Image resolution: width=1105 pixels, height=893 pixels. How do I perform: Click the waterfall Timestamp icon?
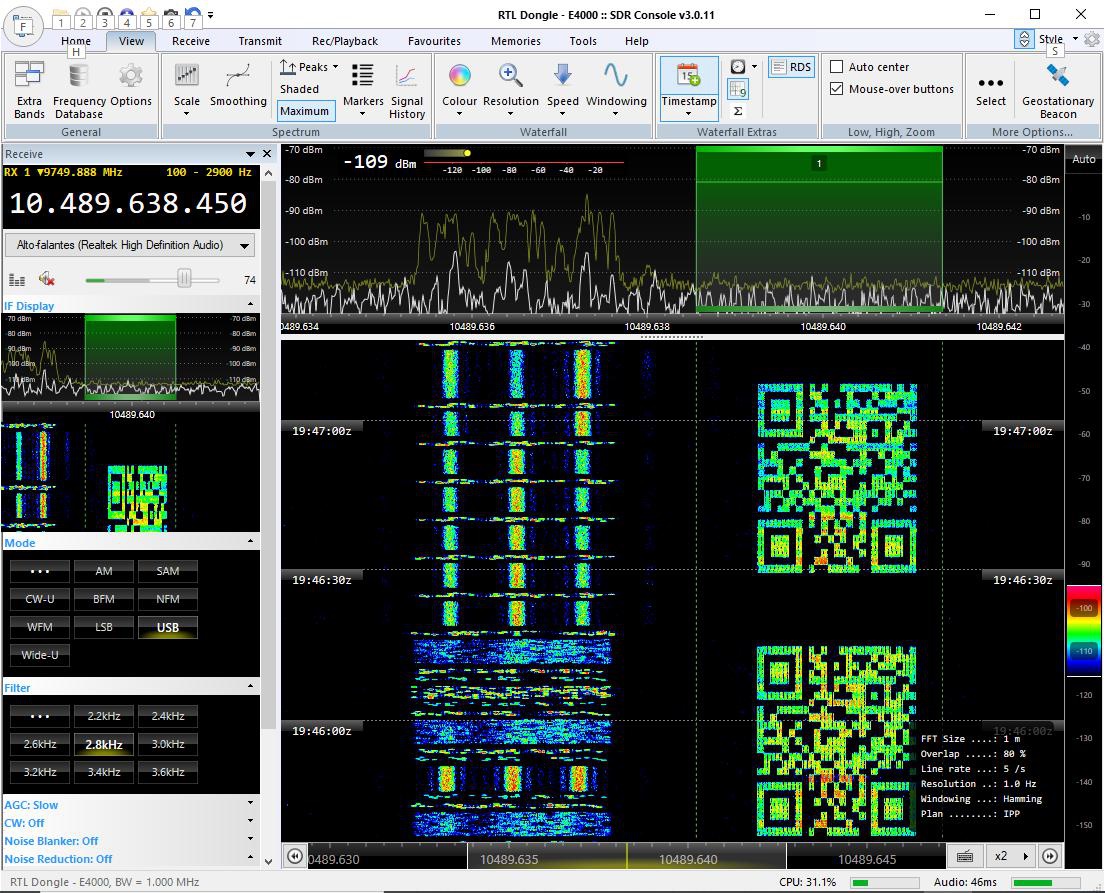689,75
